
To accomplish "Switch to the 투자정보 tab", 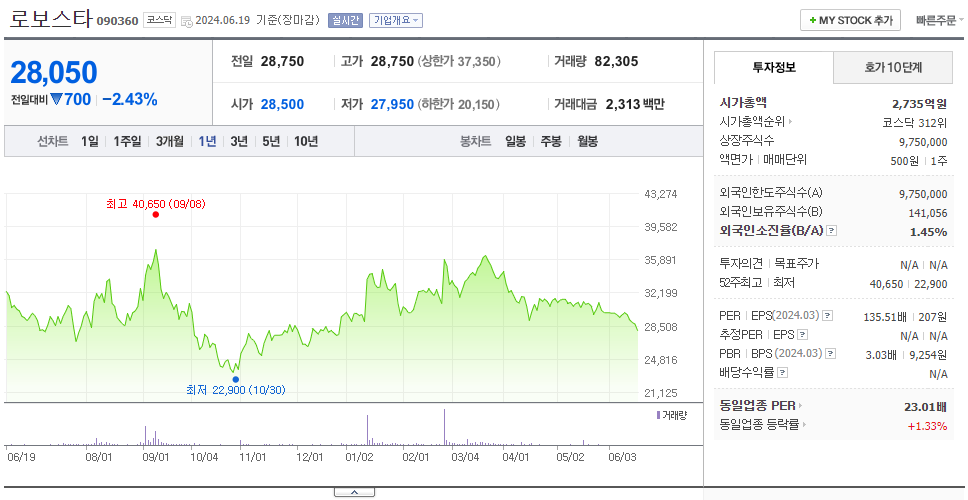I will tap(774, 67).
